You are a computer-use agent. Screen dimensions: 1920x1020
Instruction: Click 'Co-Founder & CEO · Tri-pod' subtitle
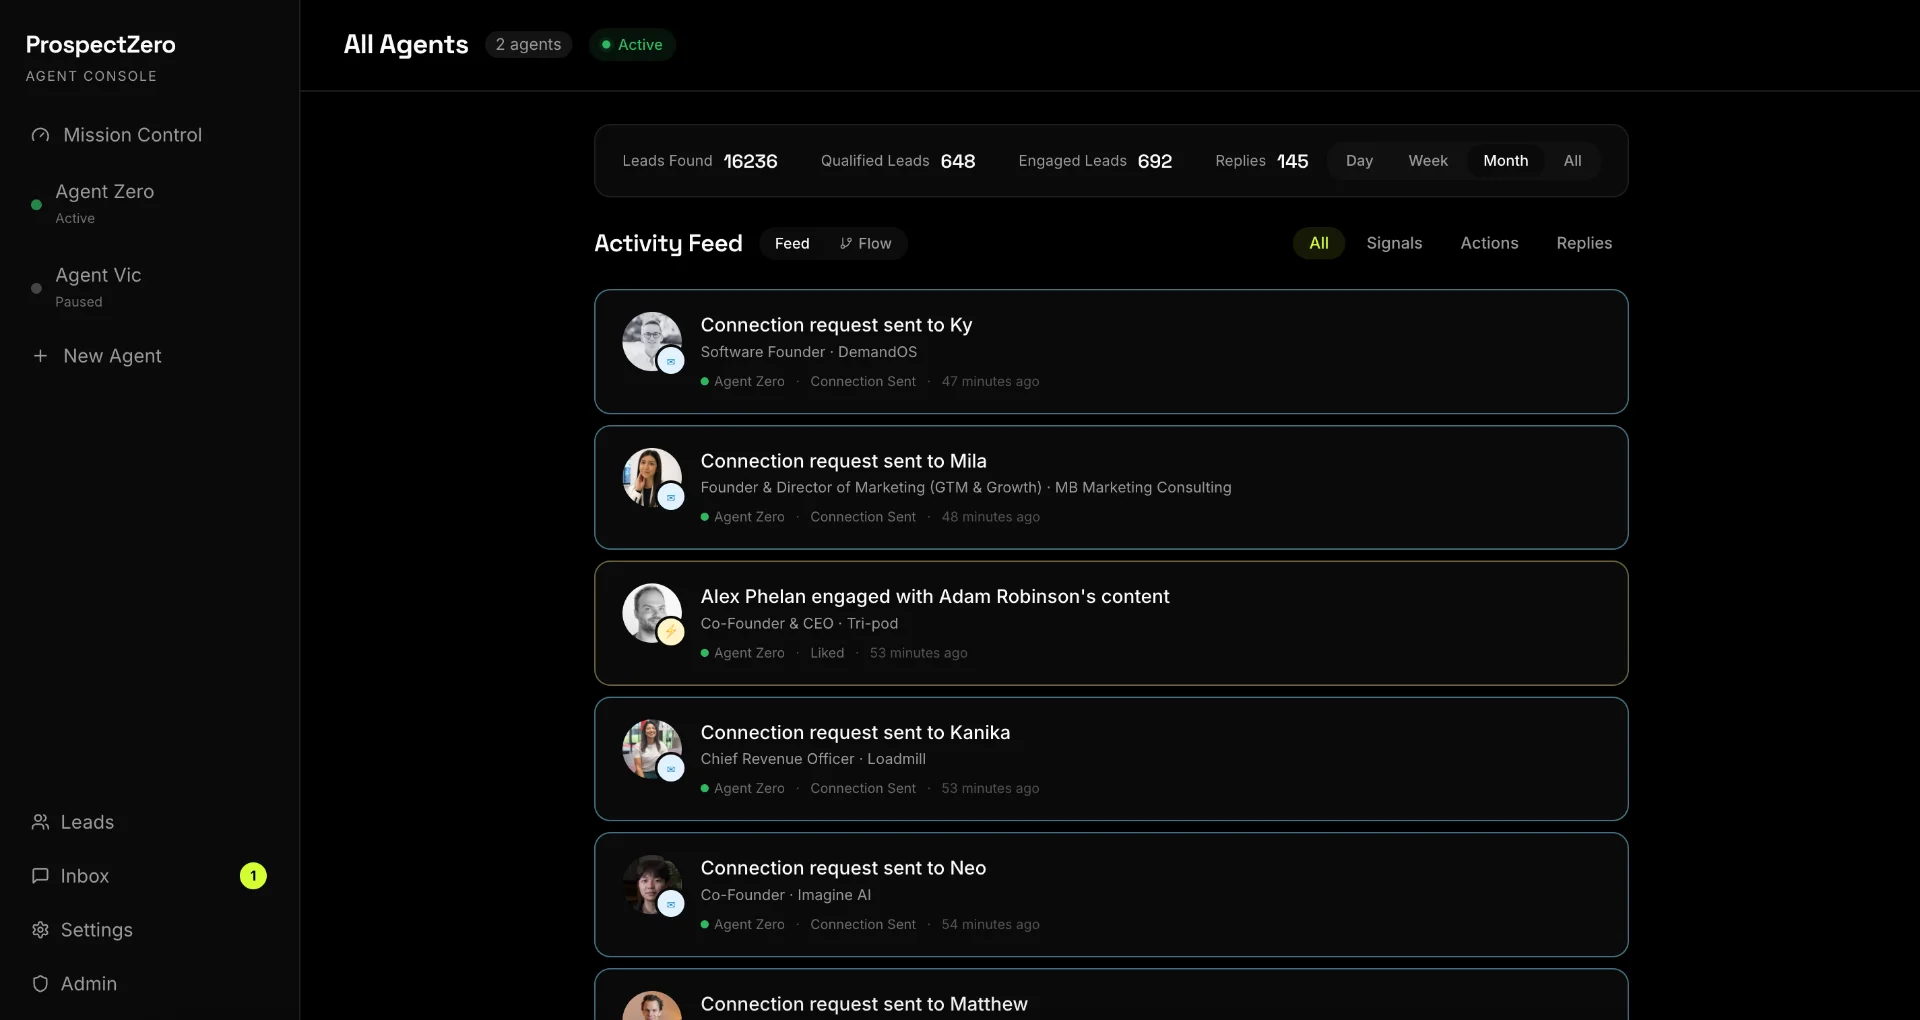(x=799, y=624)
